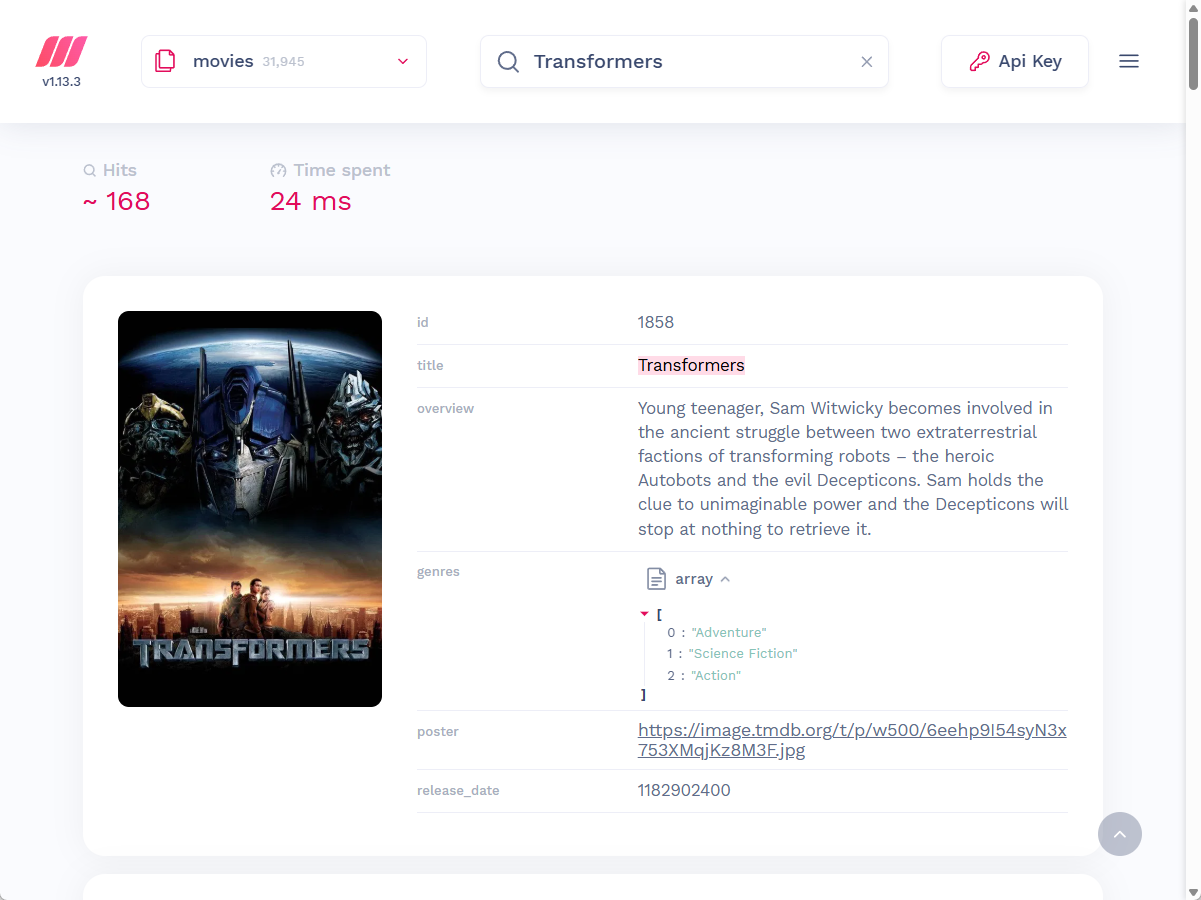Click the highlighted Transformers title

coord(691,365)
